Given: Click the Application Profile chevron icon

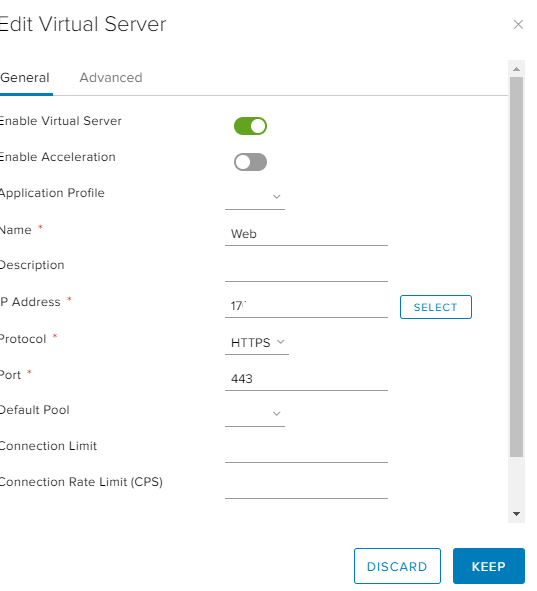Looking at the screenshot, I should click(x=277, y=197).
